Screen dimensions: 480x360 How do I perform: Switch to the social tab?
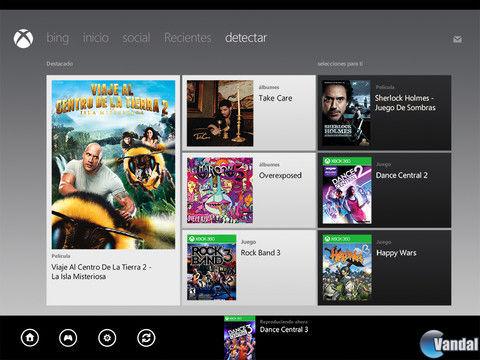point(136,38)
